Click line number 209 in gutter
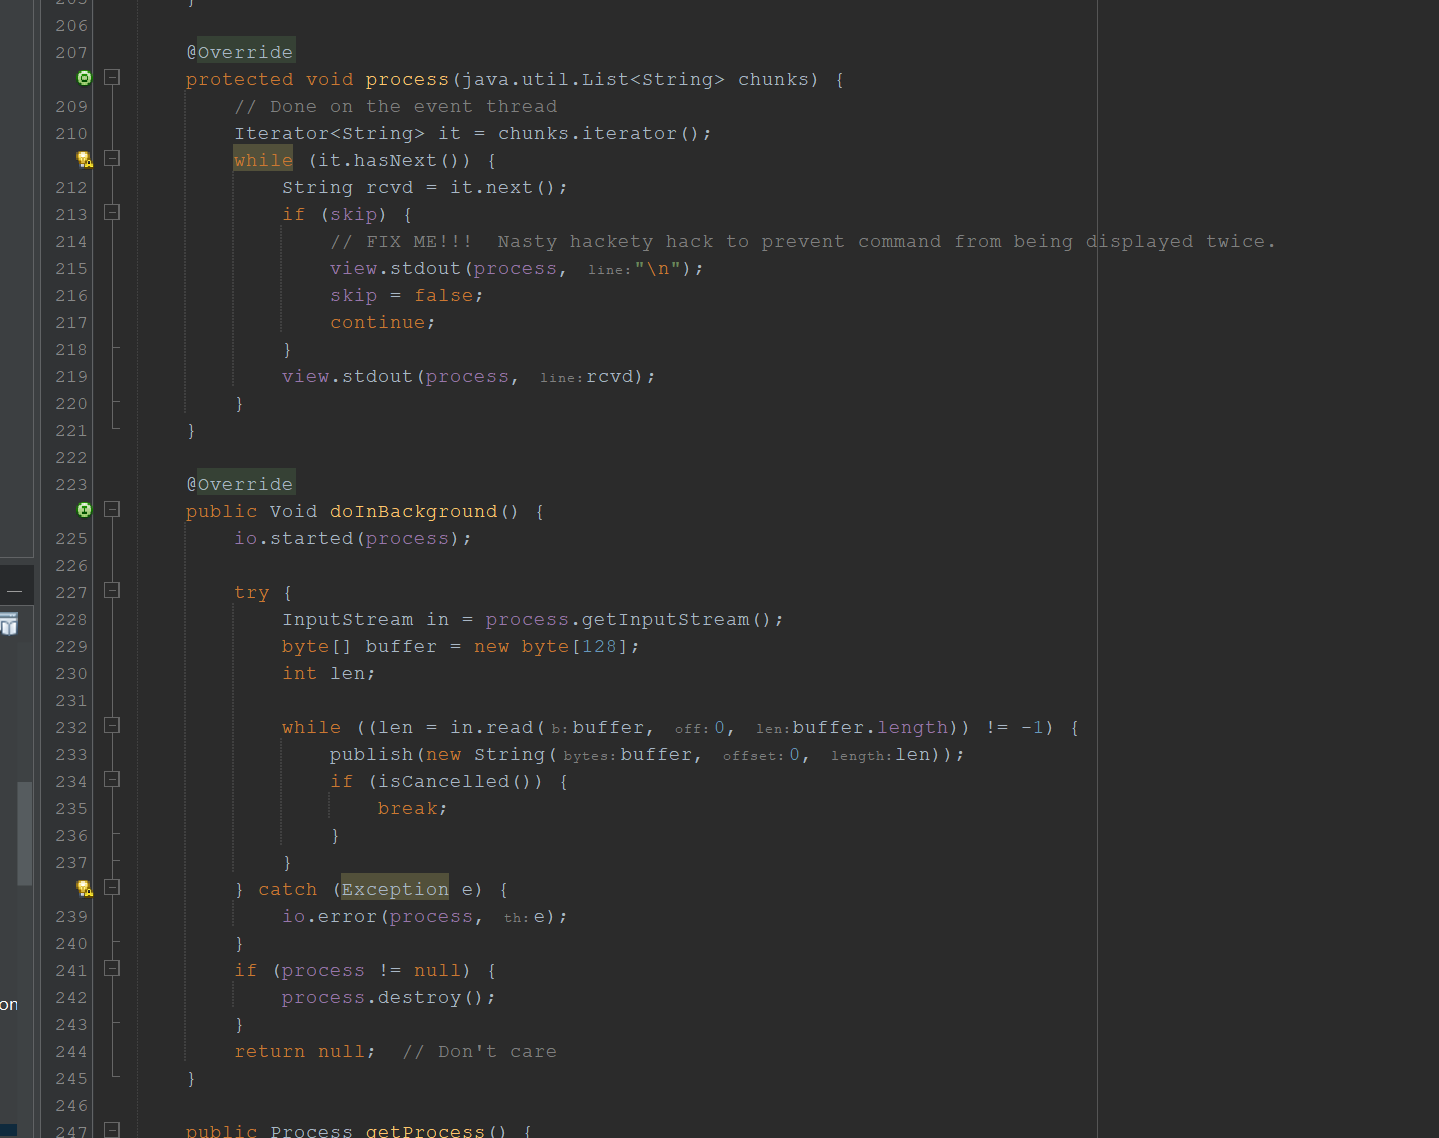This screenshot has width=1439, height=1138. [x=72, y=106]
